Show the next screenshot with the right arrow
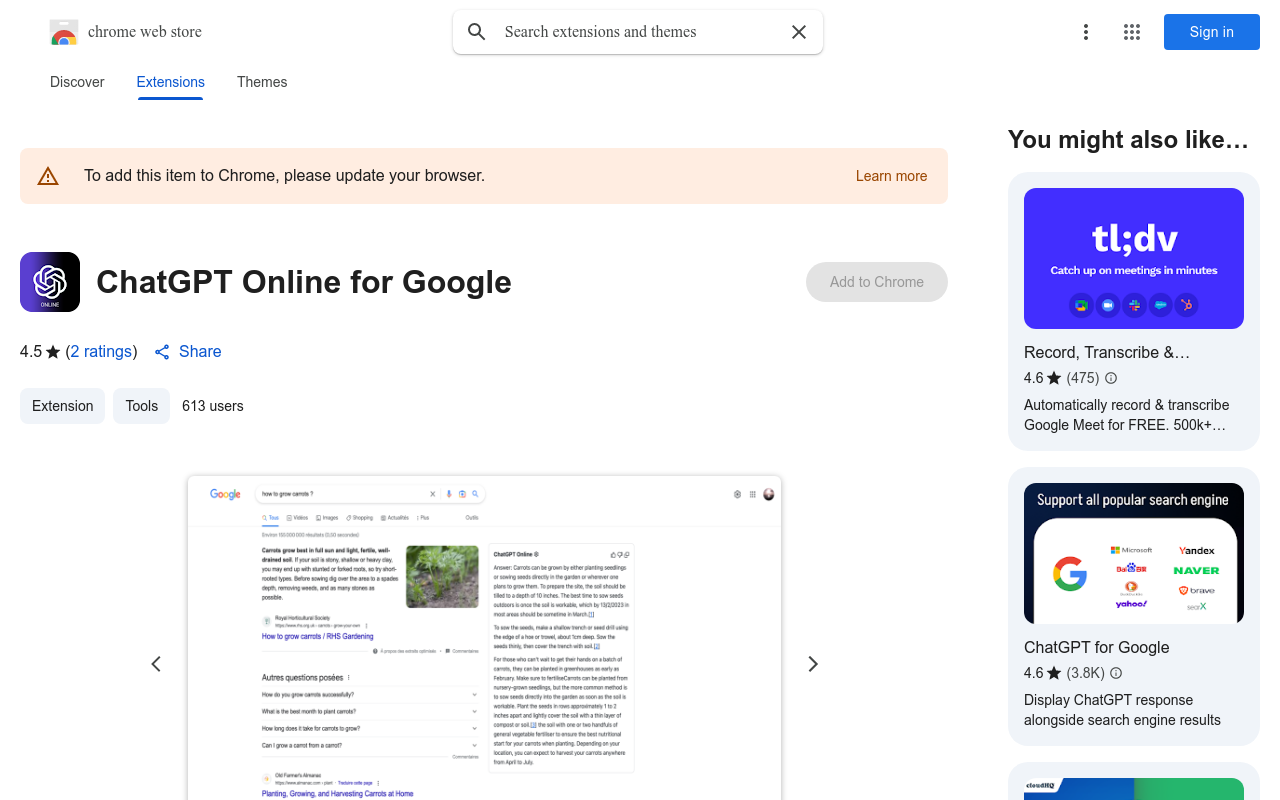This screenshot has width=1280, height=800. (813, 664)
